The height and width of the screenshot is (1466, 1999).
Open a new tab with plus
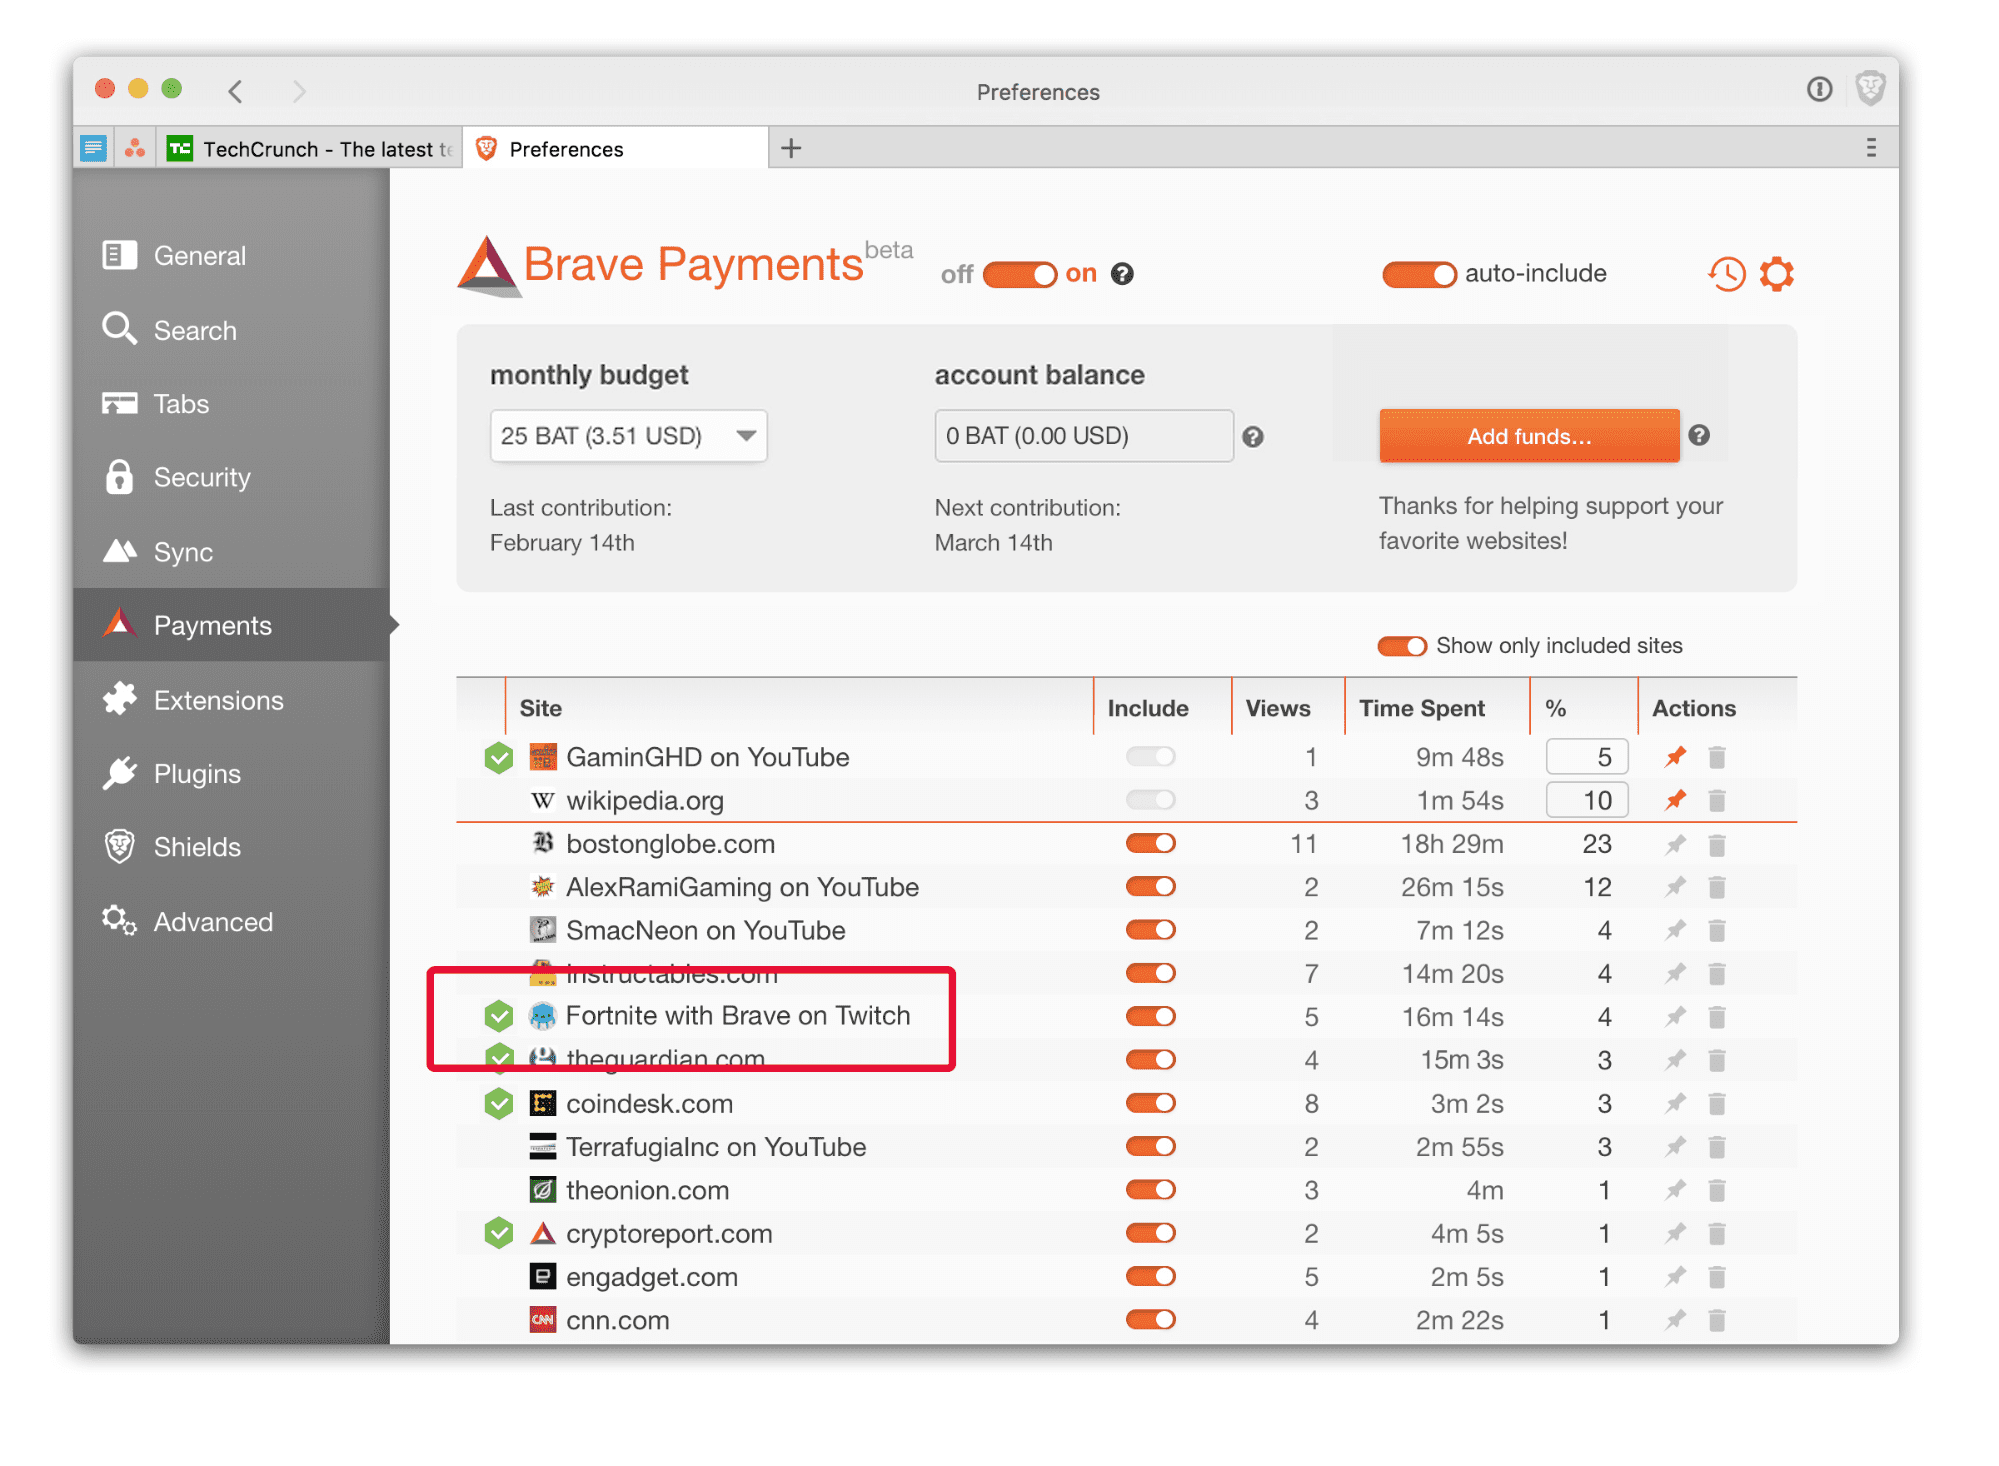pos(791,148)
